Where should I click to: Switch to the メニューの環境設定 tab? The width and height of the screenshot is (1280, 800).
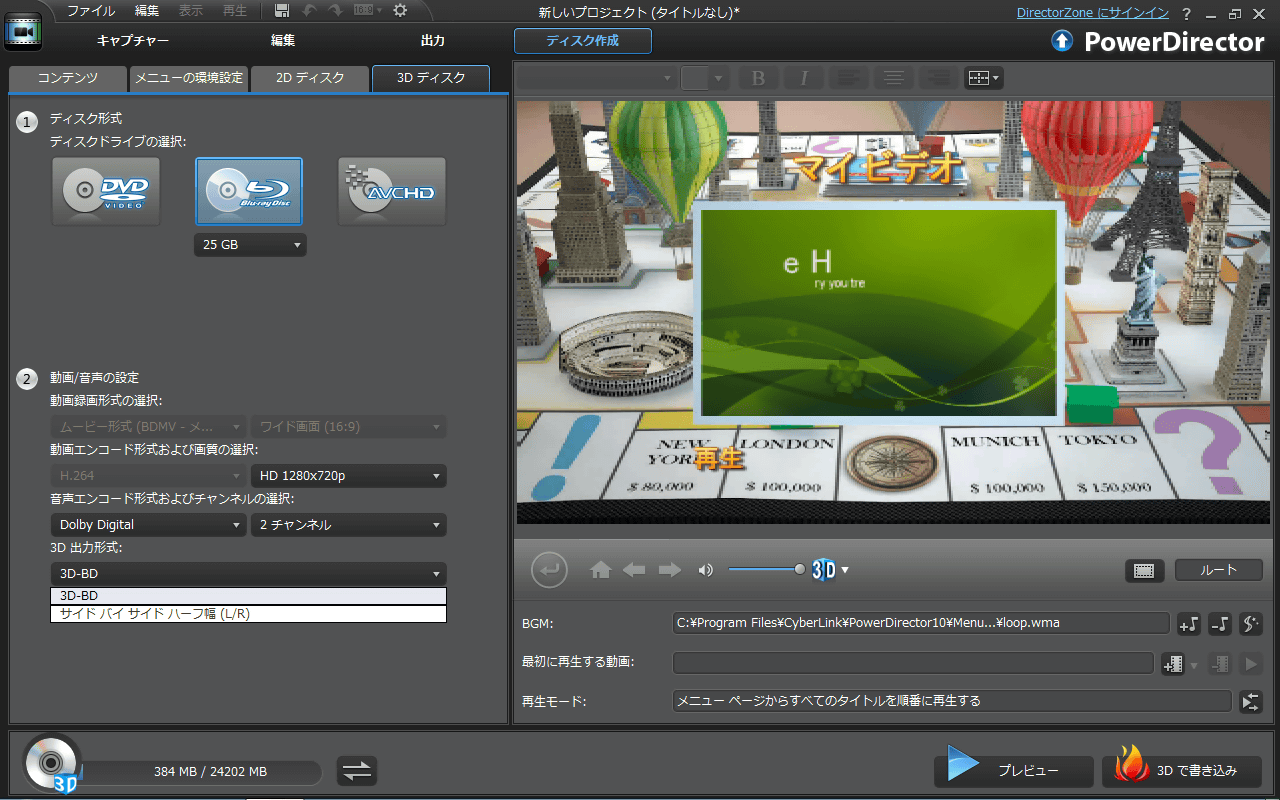point(189,78)
